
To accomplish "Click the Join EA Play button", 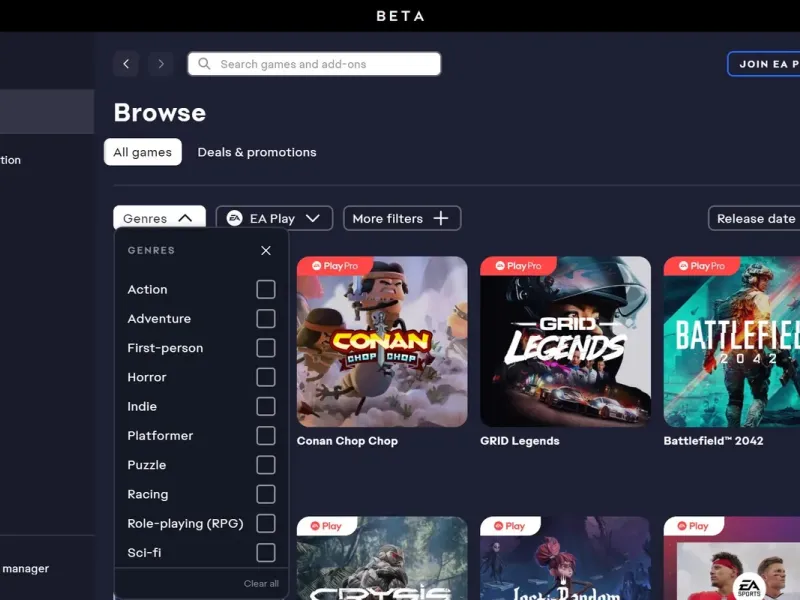I will (x=764, y=64).
